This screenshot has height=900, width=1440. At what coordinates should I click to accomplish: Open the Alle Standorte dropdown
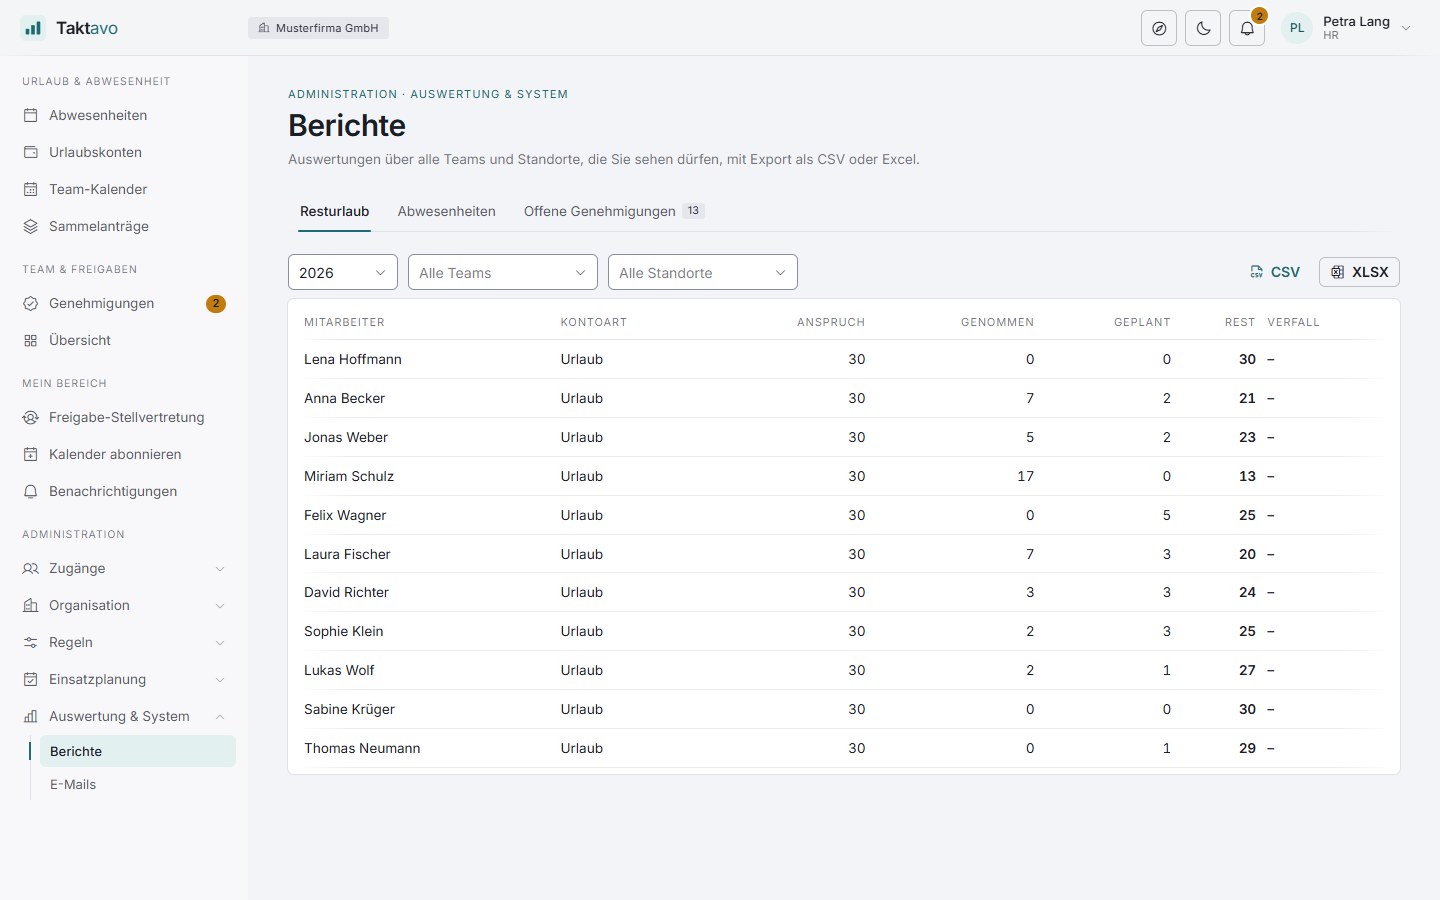coord(703,272)
